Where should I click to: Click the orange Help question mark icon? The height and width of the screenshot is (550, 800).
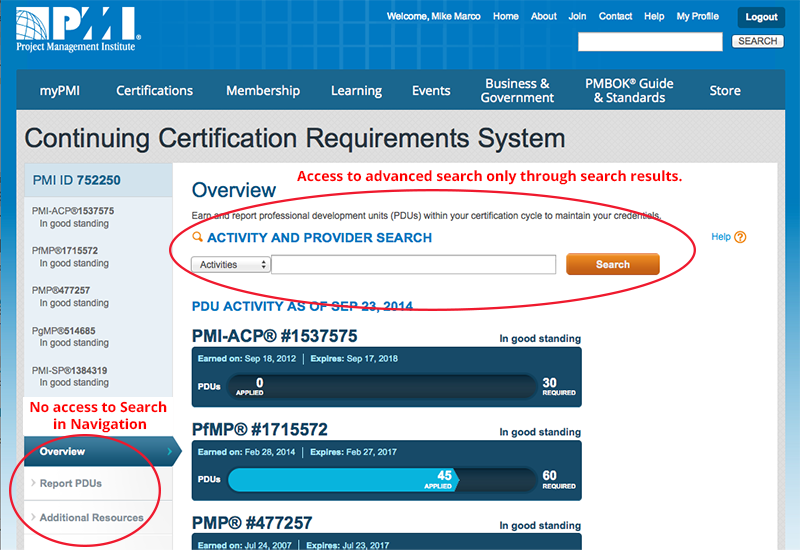[x=740, y=237]
